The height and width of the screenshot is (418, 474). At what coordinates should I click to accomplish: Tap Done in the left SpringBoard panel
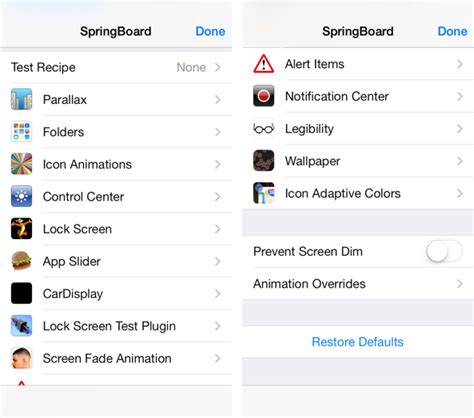click(210, 31)
